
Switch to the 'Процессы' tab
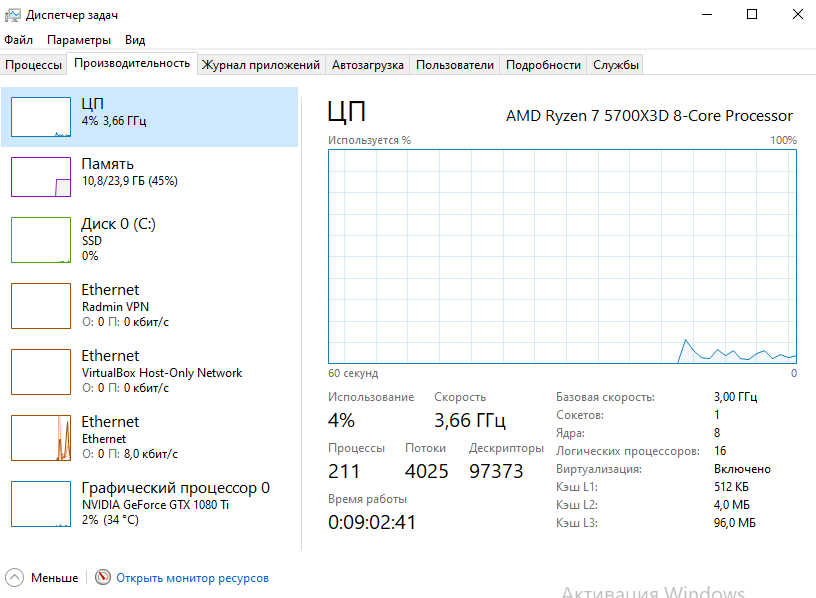point(33,65)
